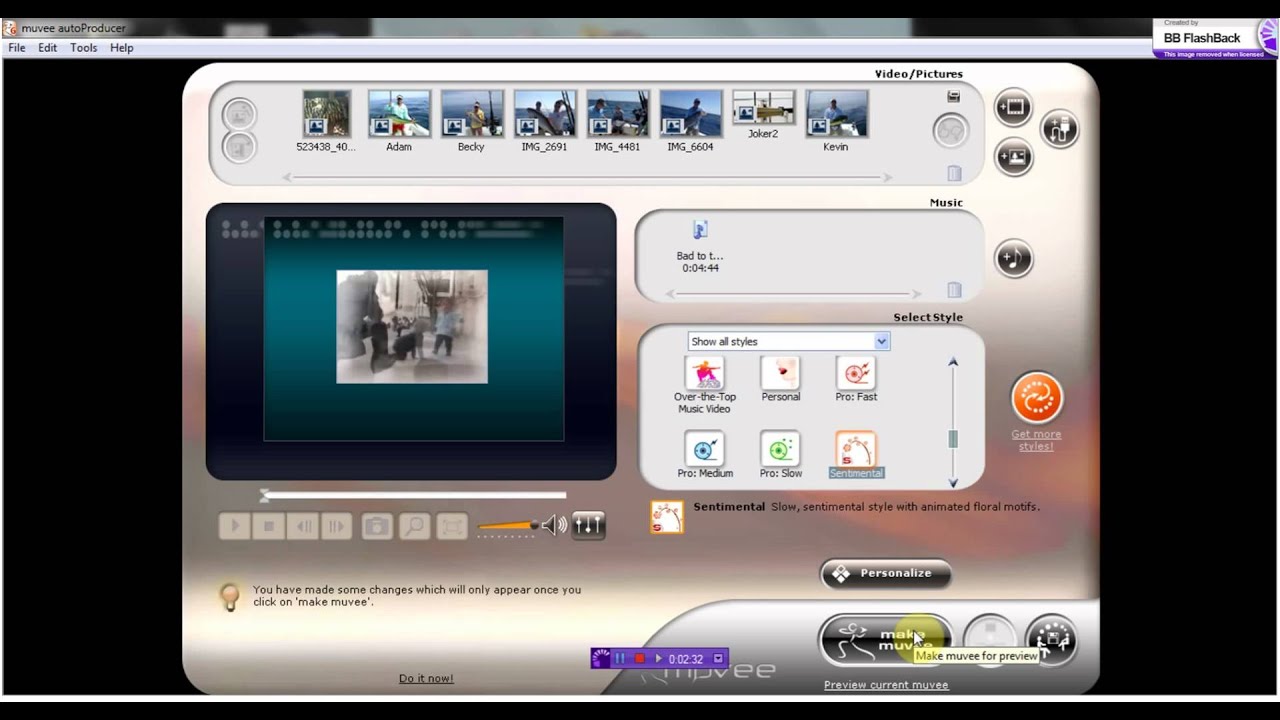Select the Sentimental style in the list
This screenshot has height=720, width=1280.
(x=856, y=456)
